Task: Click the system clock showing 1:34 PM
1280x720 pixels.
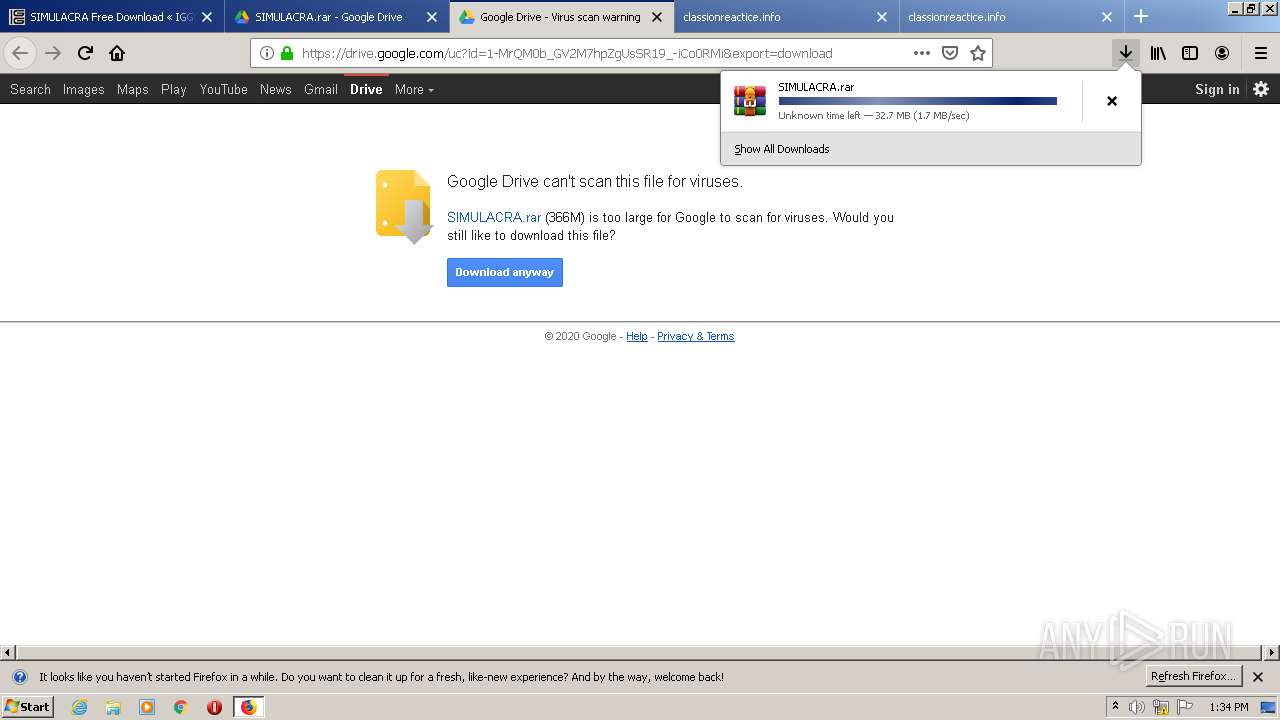Action: 1229,707
